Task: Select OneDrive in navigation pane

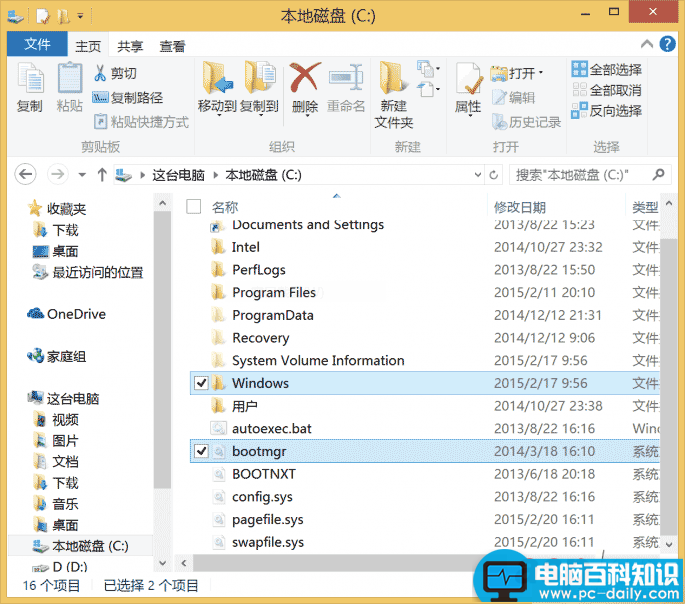Action: [x=66, y=314]
